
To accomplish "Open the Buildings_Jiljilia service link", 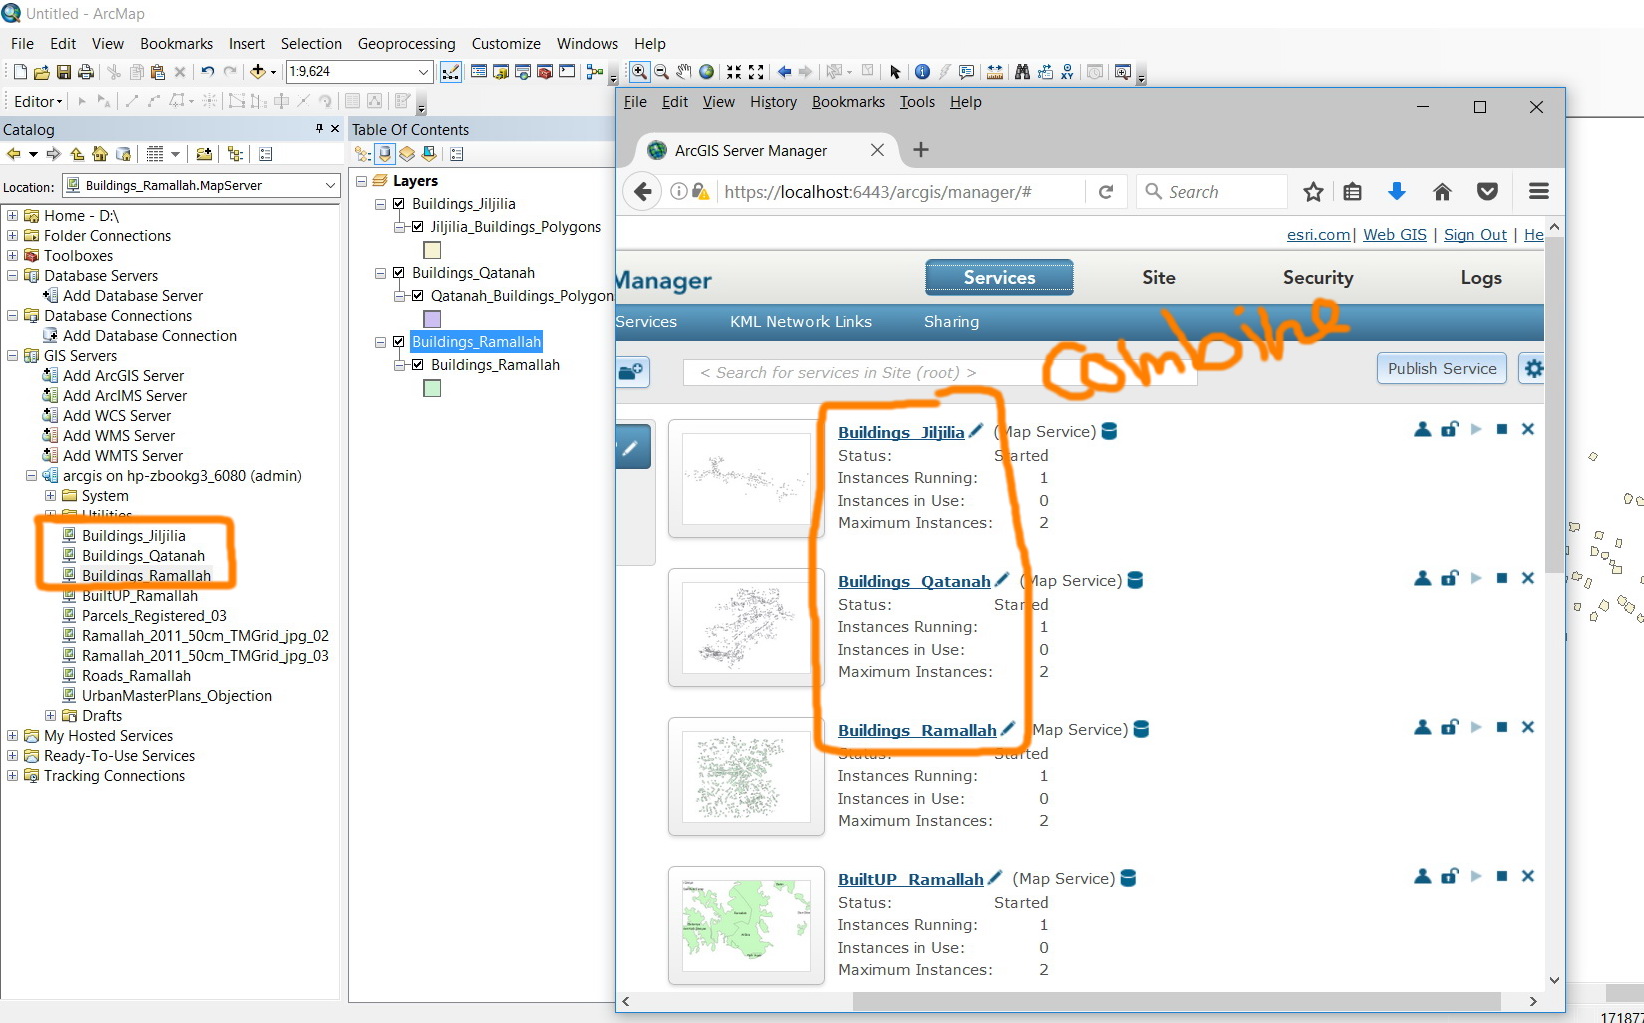I will click(901, 432).
